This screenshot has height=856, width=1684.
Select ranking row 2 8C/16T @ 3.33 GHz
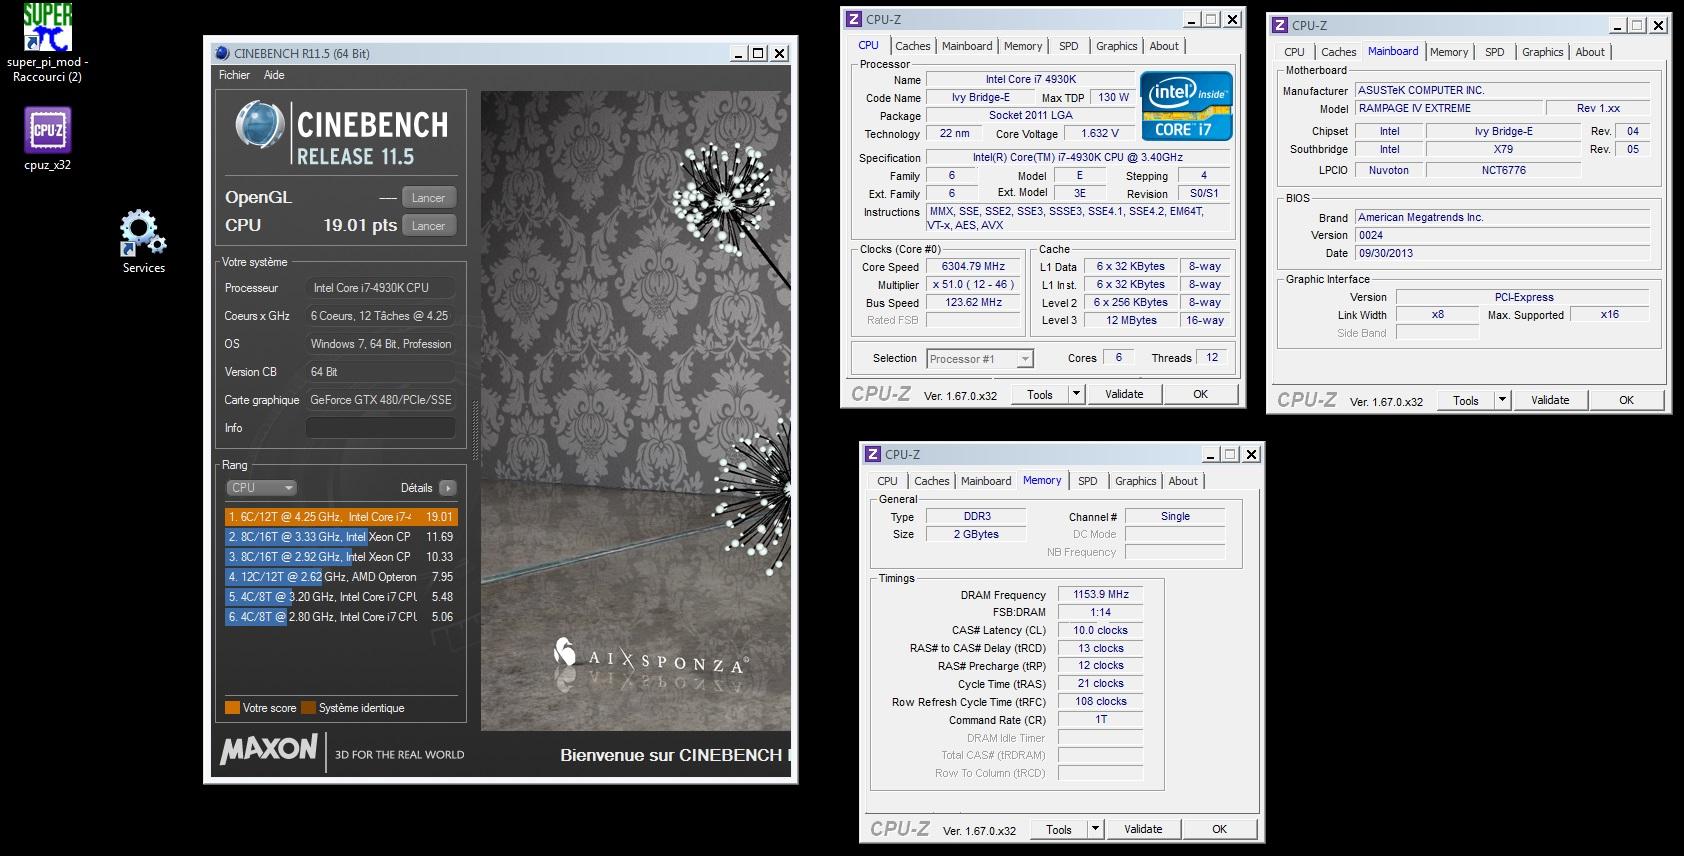pyautogui.click(x=341, y=537)
